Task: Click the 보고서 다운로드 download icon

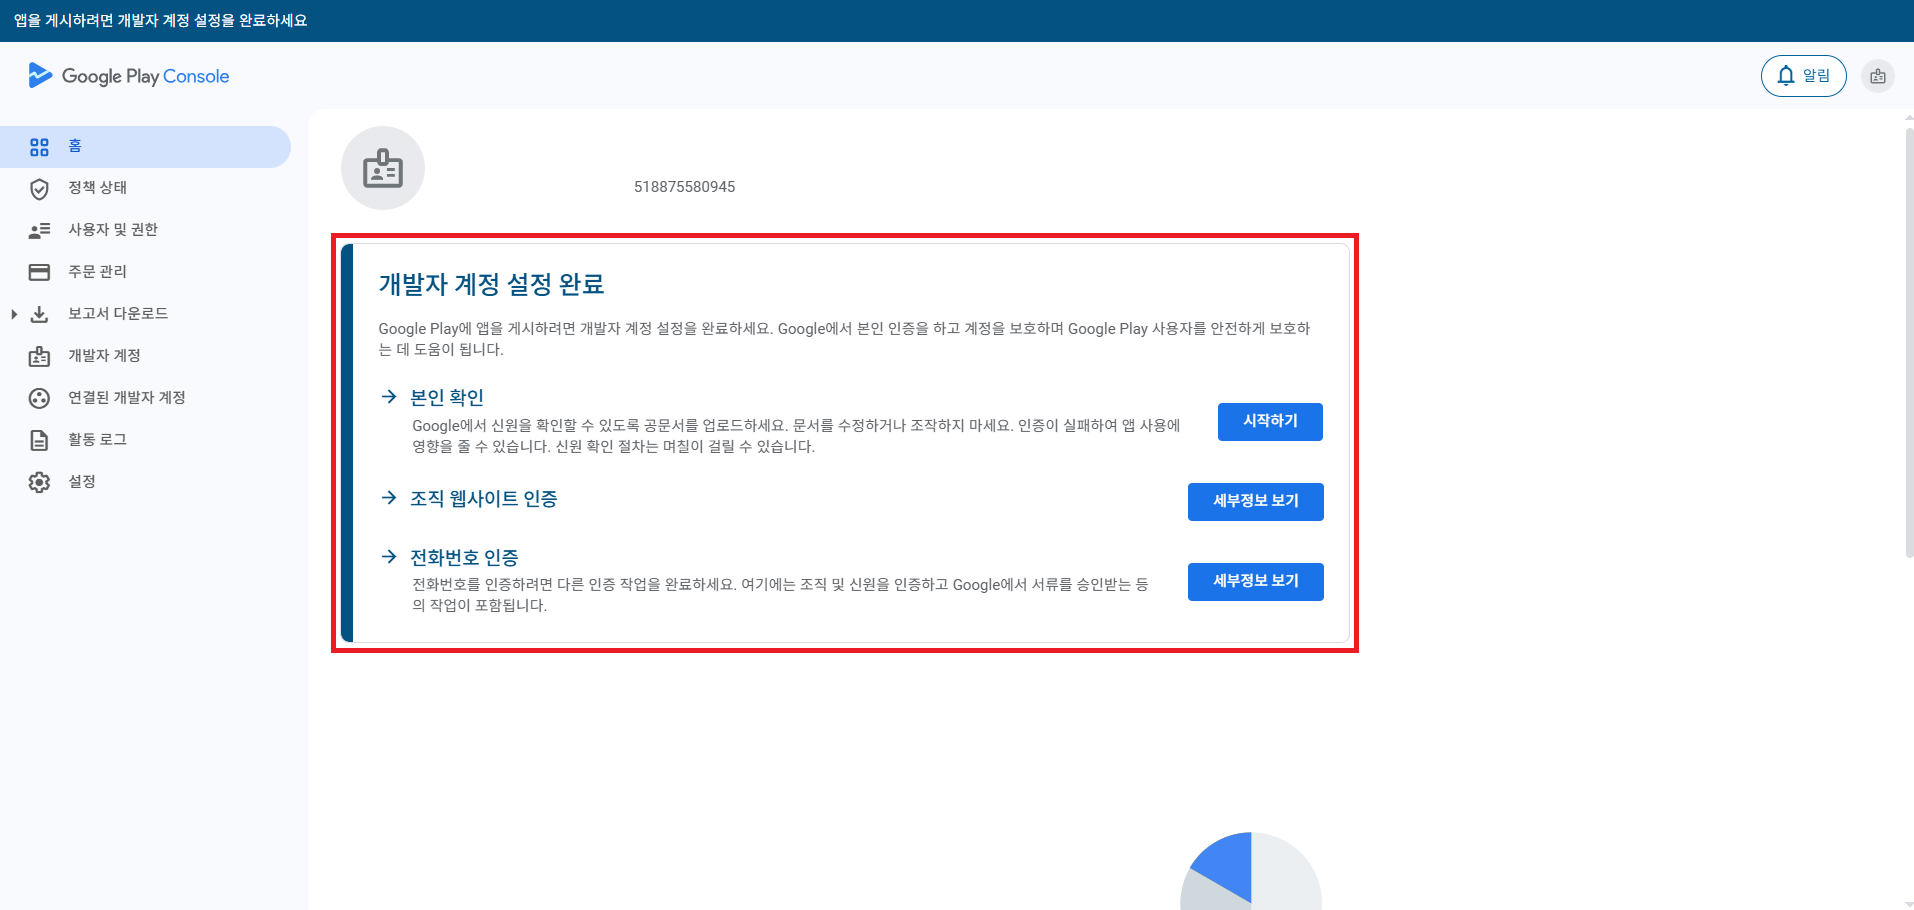Action: (39, 314)
